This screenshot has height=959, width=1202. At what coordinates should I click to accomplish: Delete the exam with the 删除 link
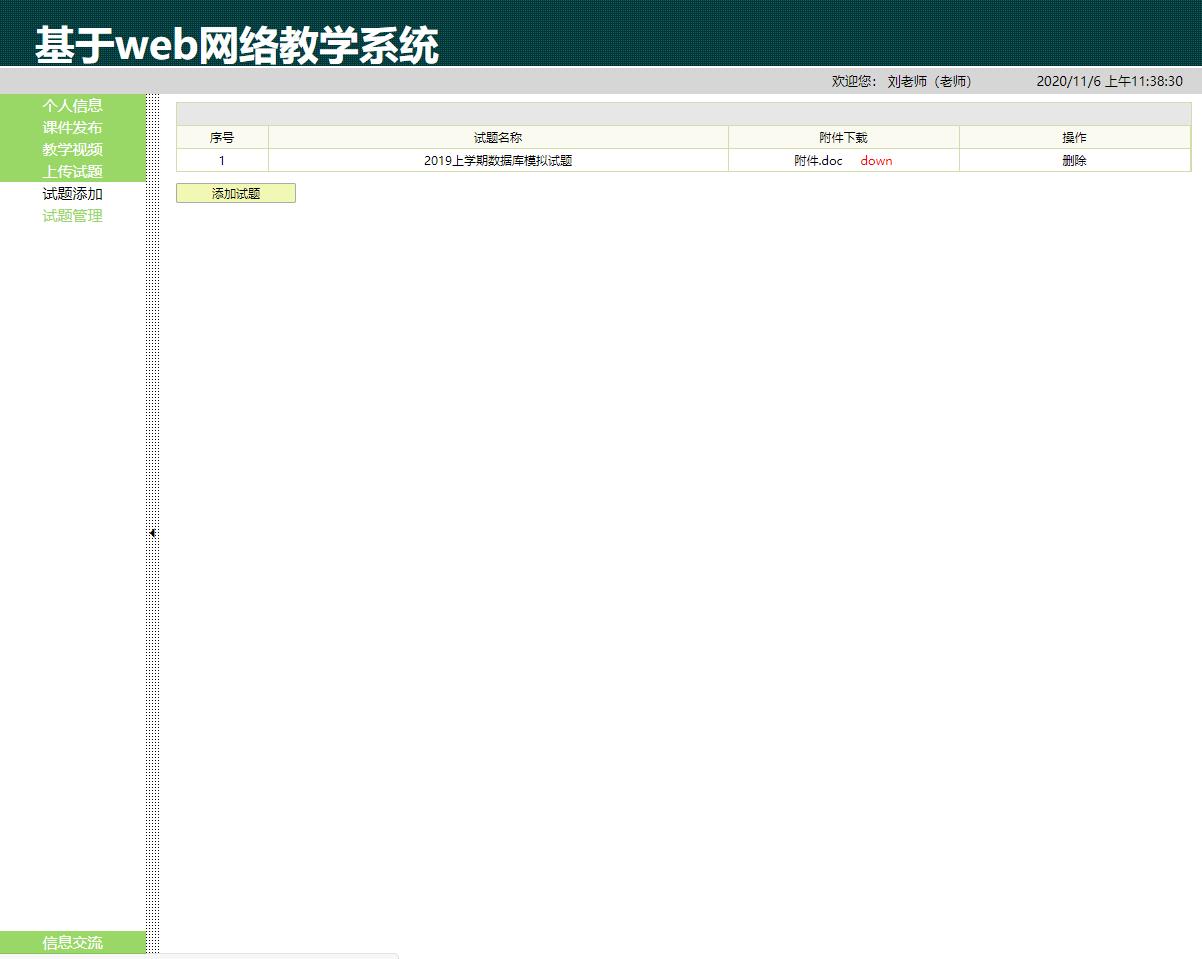(x=1074, y=160)
